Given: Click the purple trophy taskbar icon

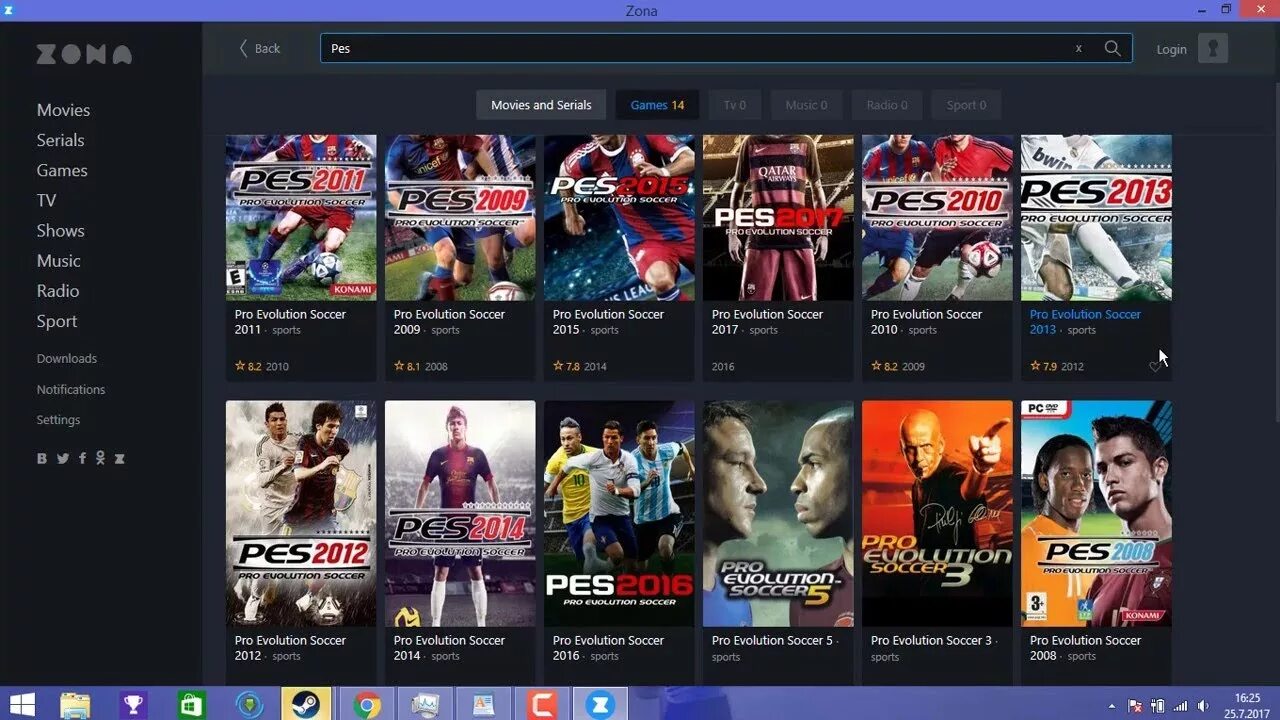Looking at the screenshot, I should coord(133,705).
